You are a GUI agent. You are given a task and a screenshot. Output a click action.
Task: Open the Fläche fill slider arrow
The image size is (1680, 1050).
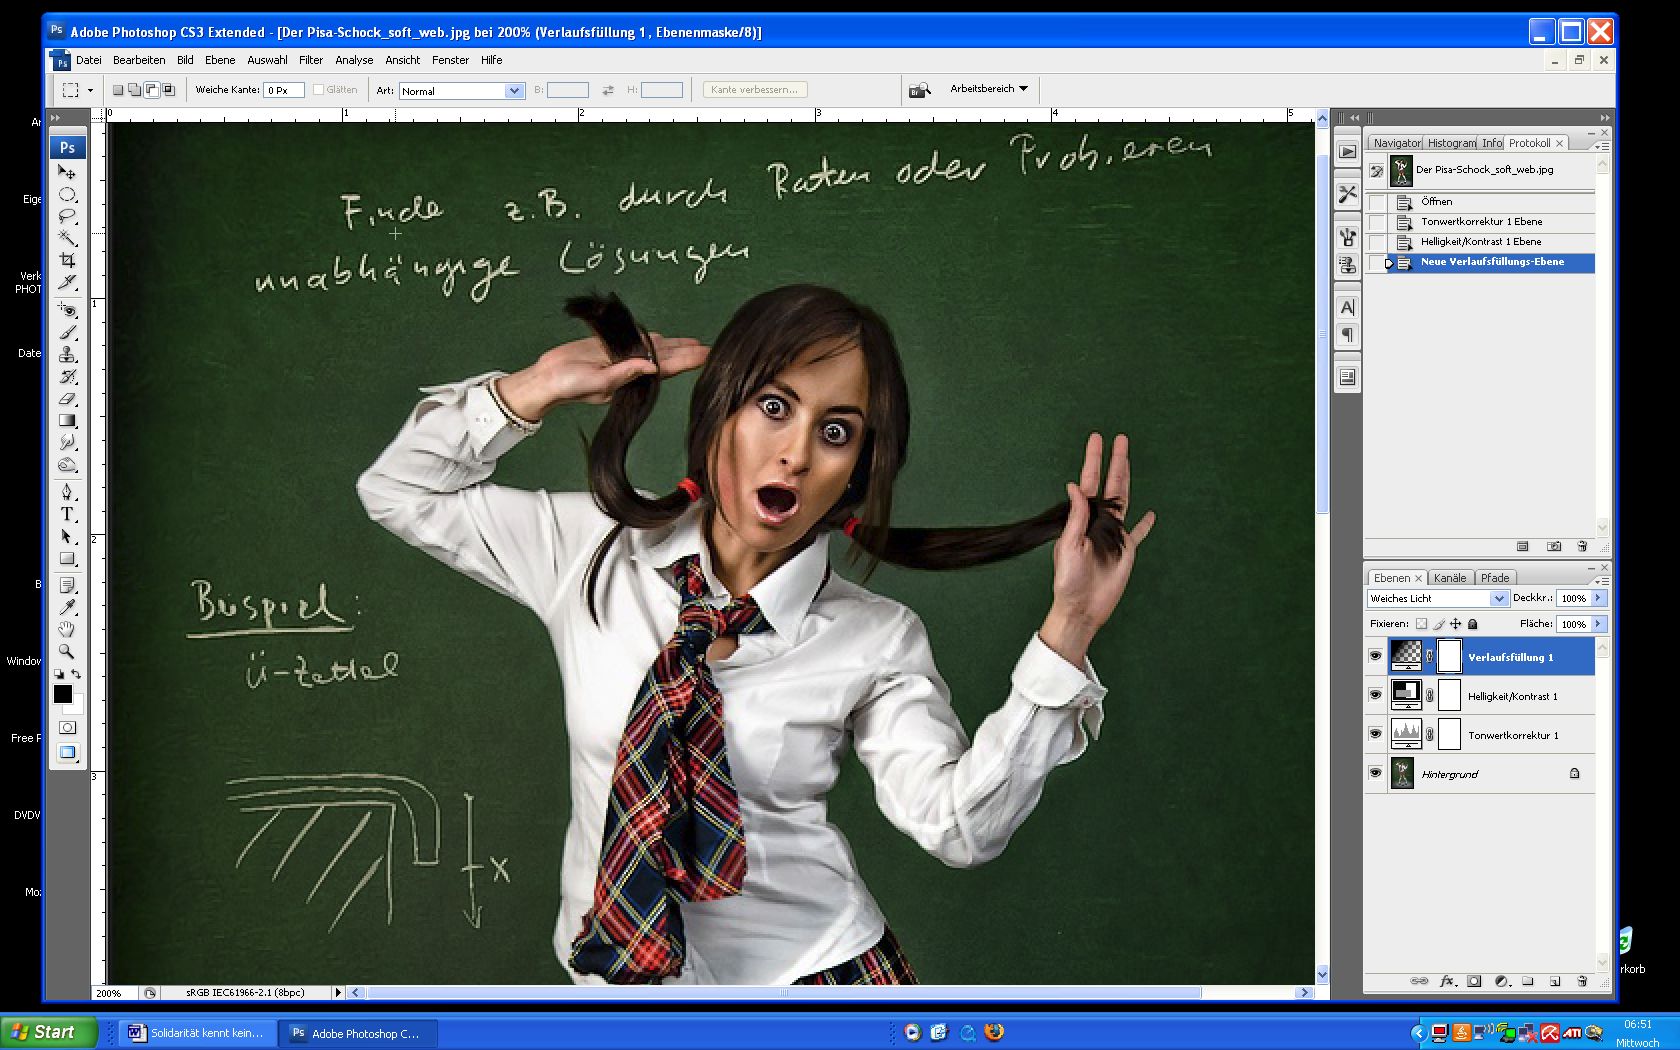(x=1598, y=624)
